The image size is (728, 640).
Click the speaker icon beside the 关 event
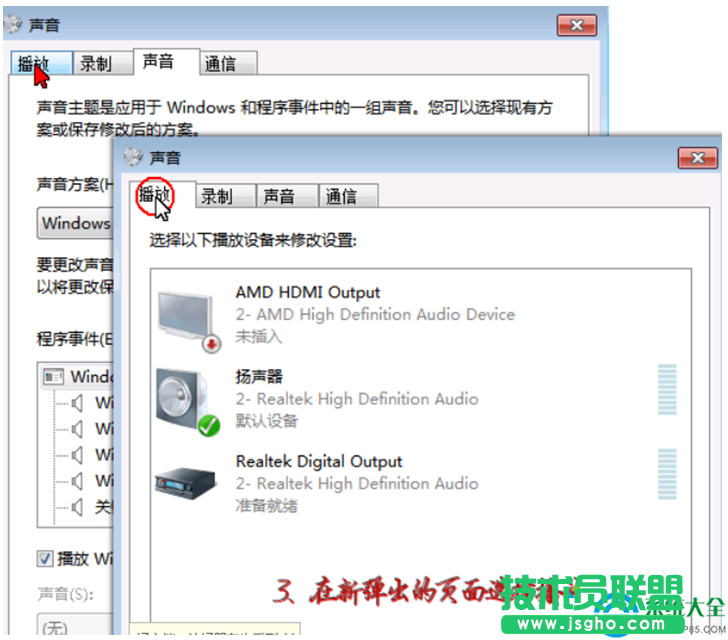click(x=77, y=507)
